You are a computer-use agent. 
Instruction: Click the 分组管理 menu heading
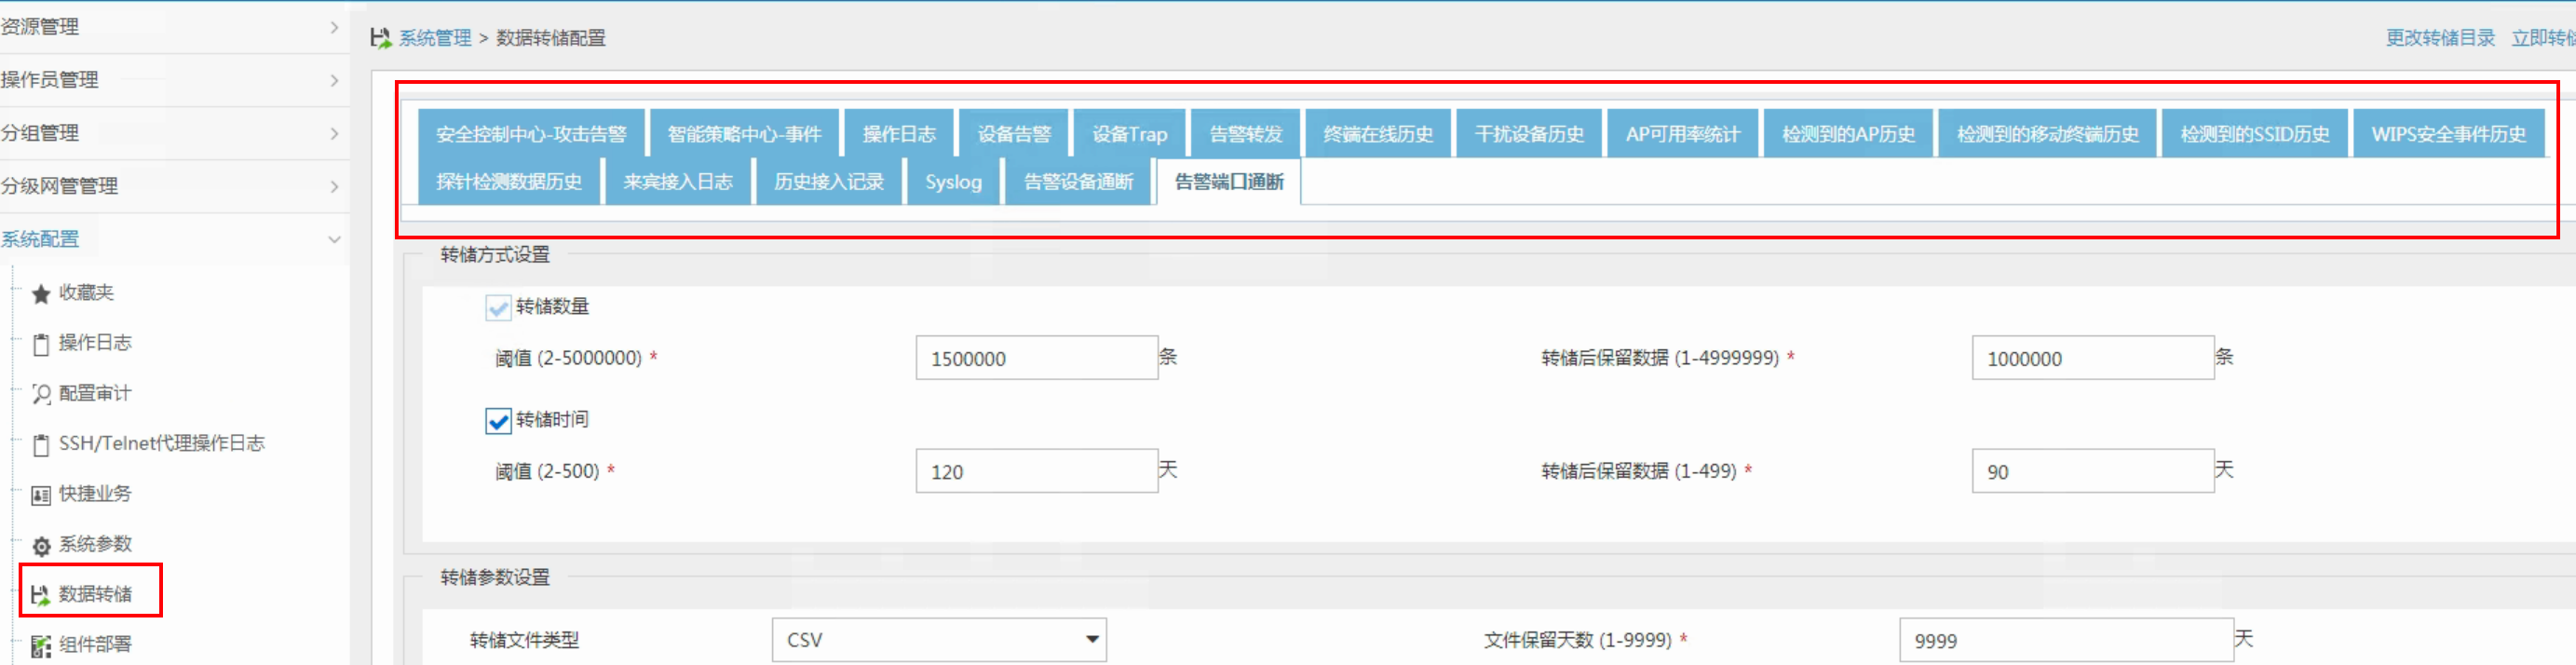point(40,133)
